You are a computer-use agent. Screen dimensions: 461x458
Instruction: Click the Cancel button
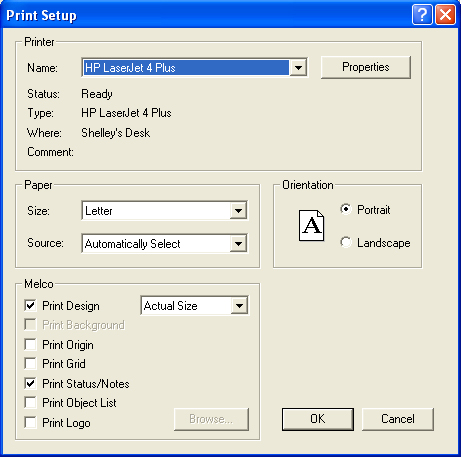[x=398, y=419]
